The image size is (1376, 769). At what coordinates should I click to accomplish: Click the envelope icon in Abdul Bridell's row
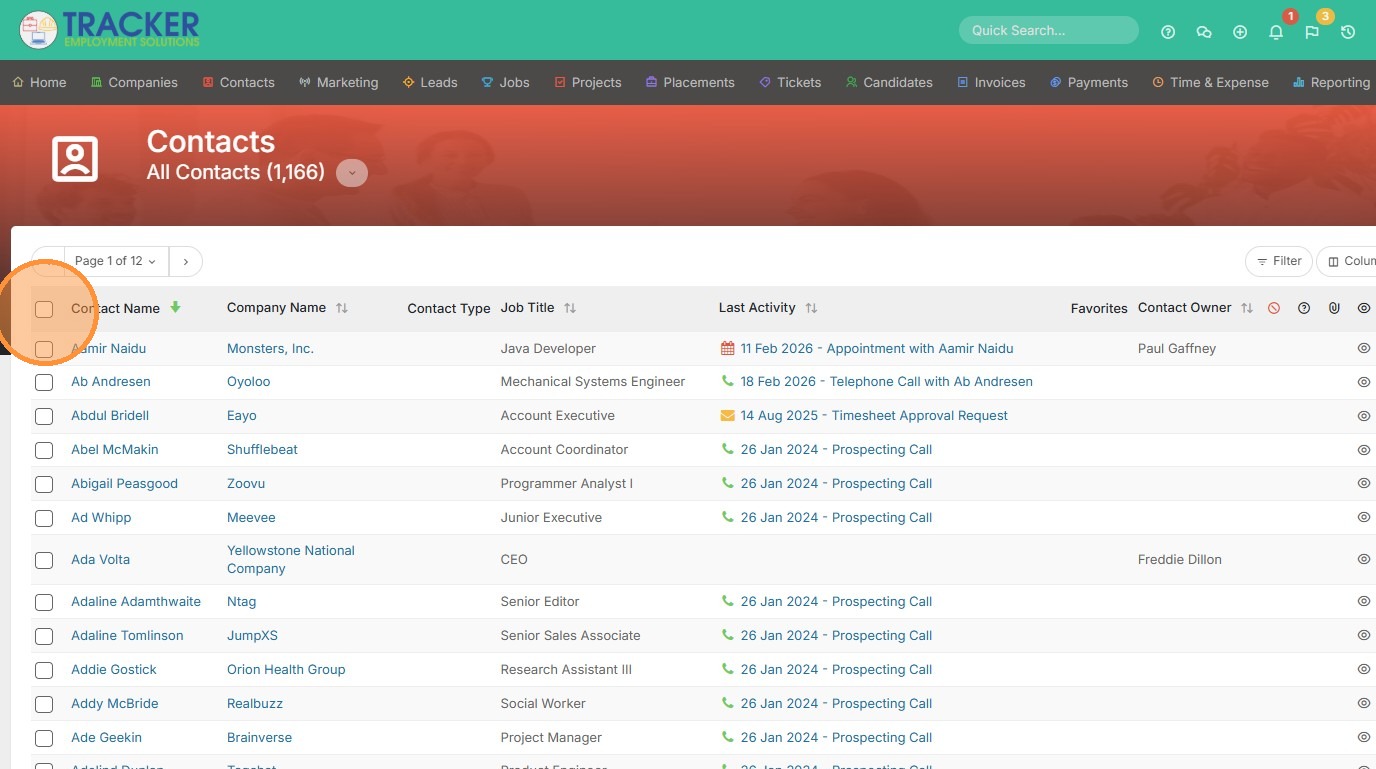coord(728,415)
